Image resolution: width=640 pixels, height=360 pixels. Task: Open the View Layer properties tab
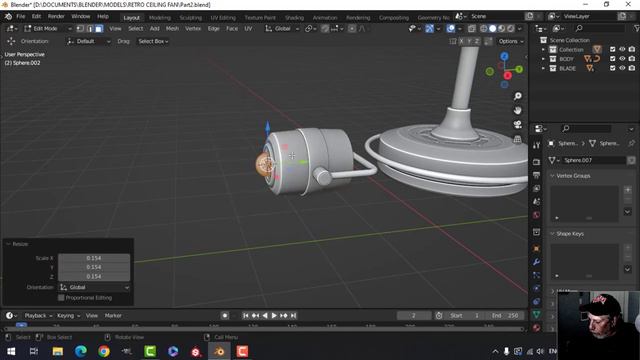(x=536, y=189)
